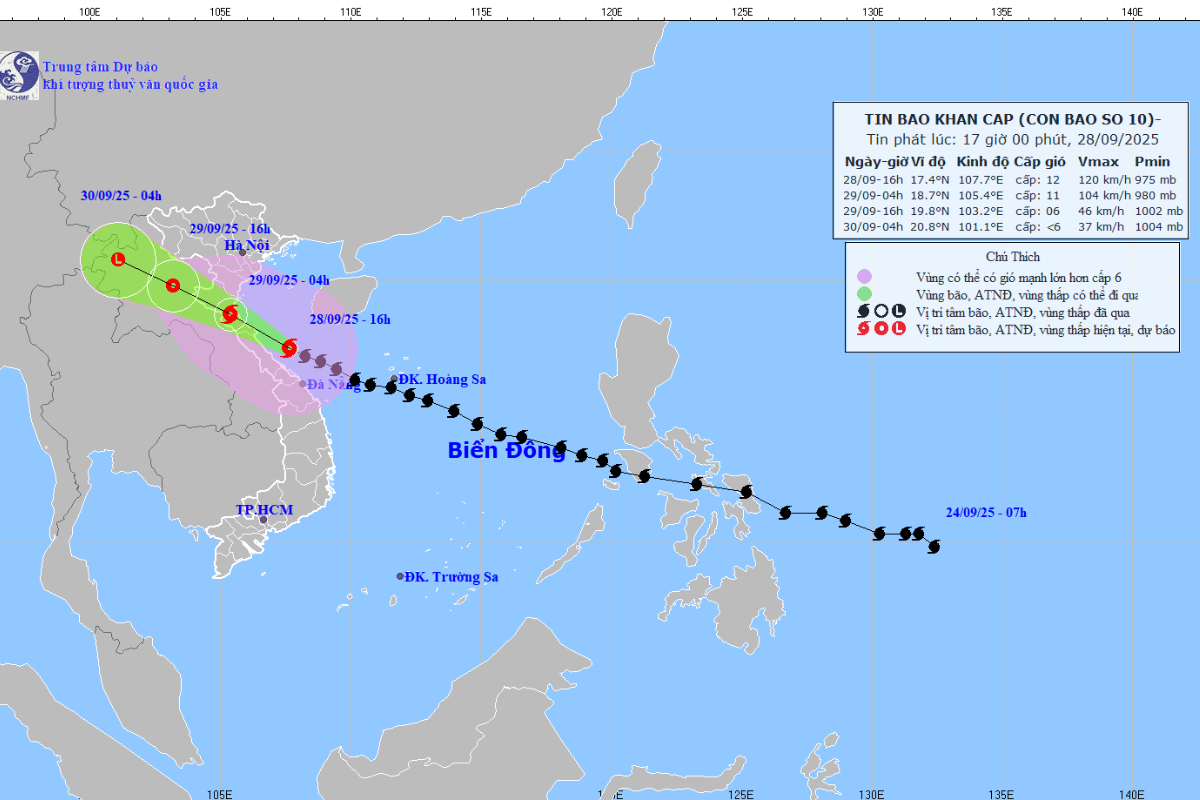
Task: Click the green circle swatch in the legend
Action: [865, 295]
